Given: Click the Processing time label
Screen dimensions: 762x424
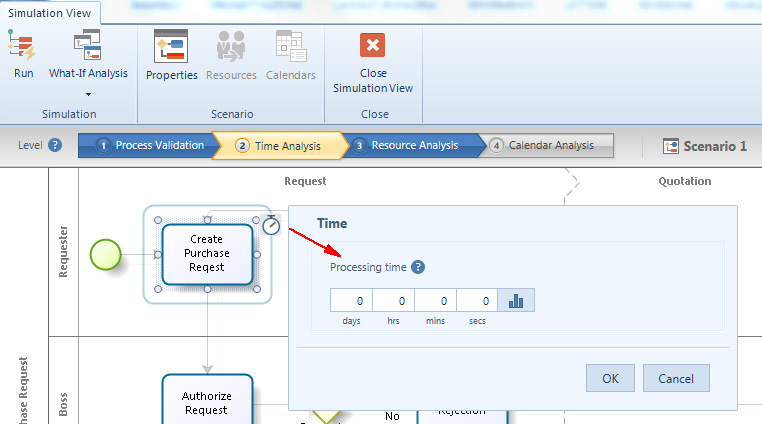Looking at the screenshot, I should [x=368, y=267].
